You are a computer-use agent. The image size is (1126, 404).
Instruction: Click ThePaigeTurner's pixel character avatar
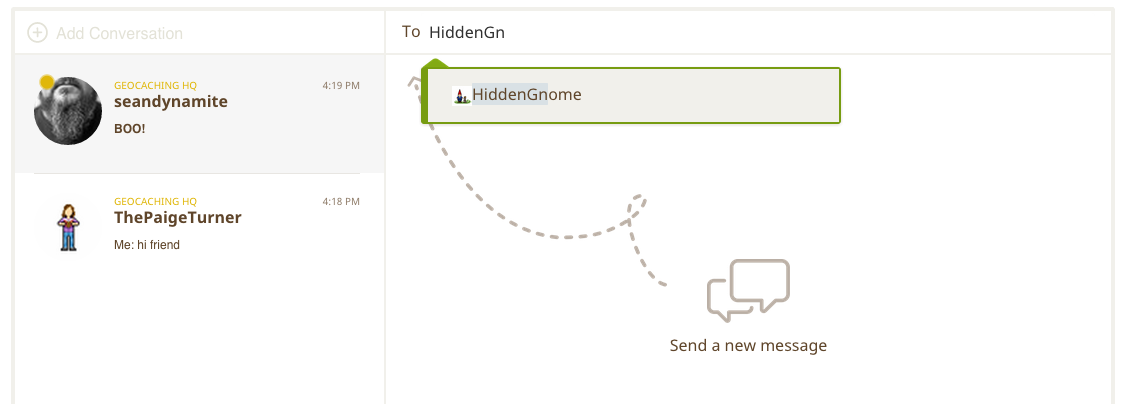click(68, 226)
